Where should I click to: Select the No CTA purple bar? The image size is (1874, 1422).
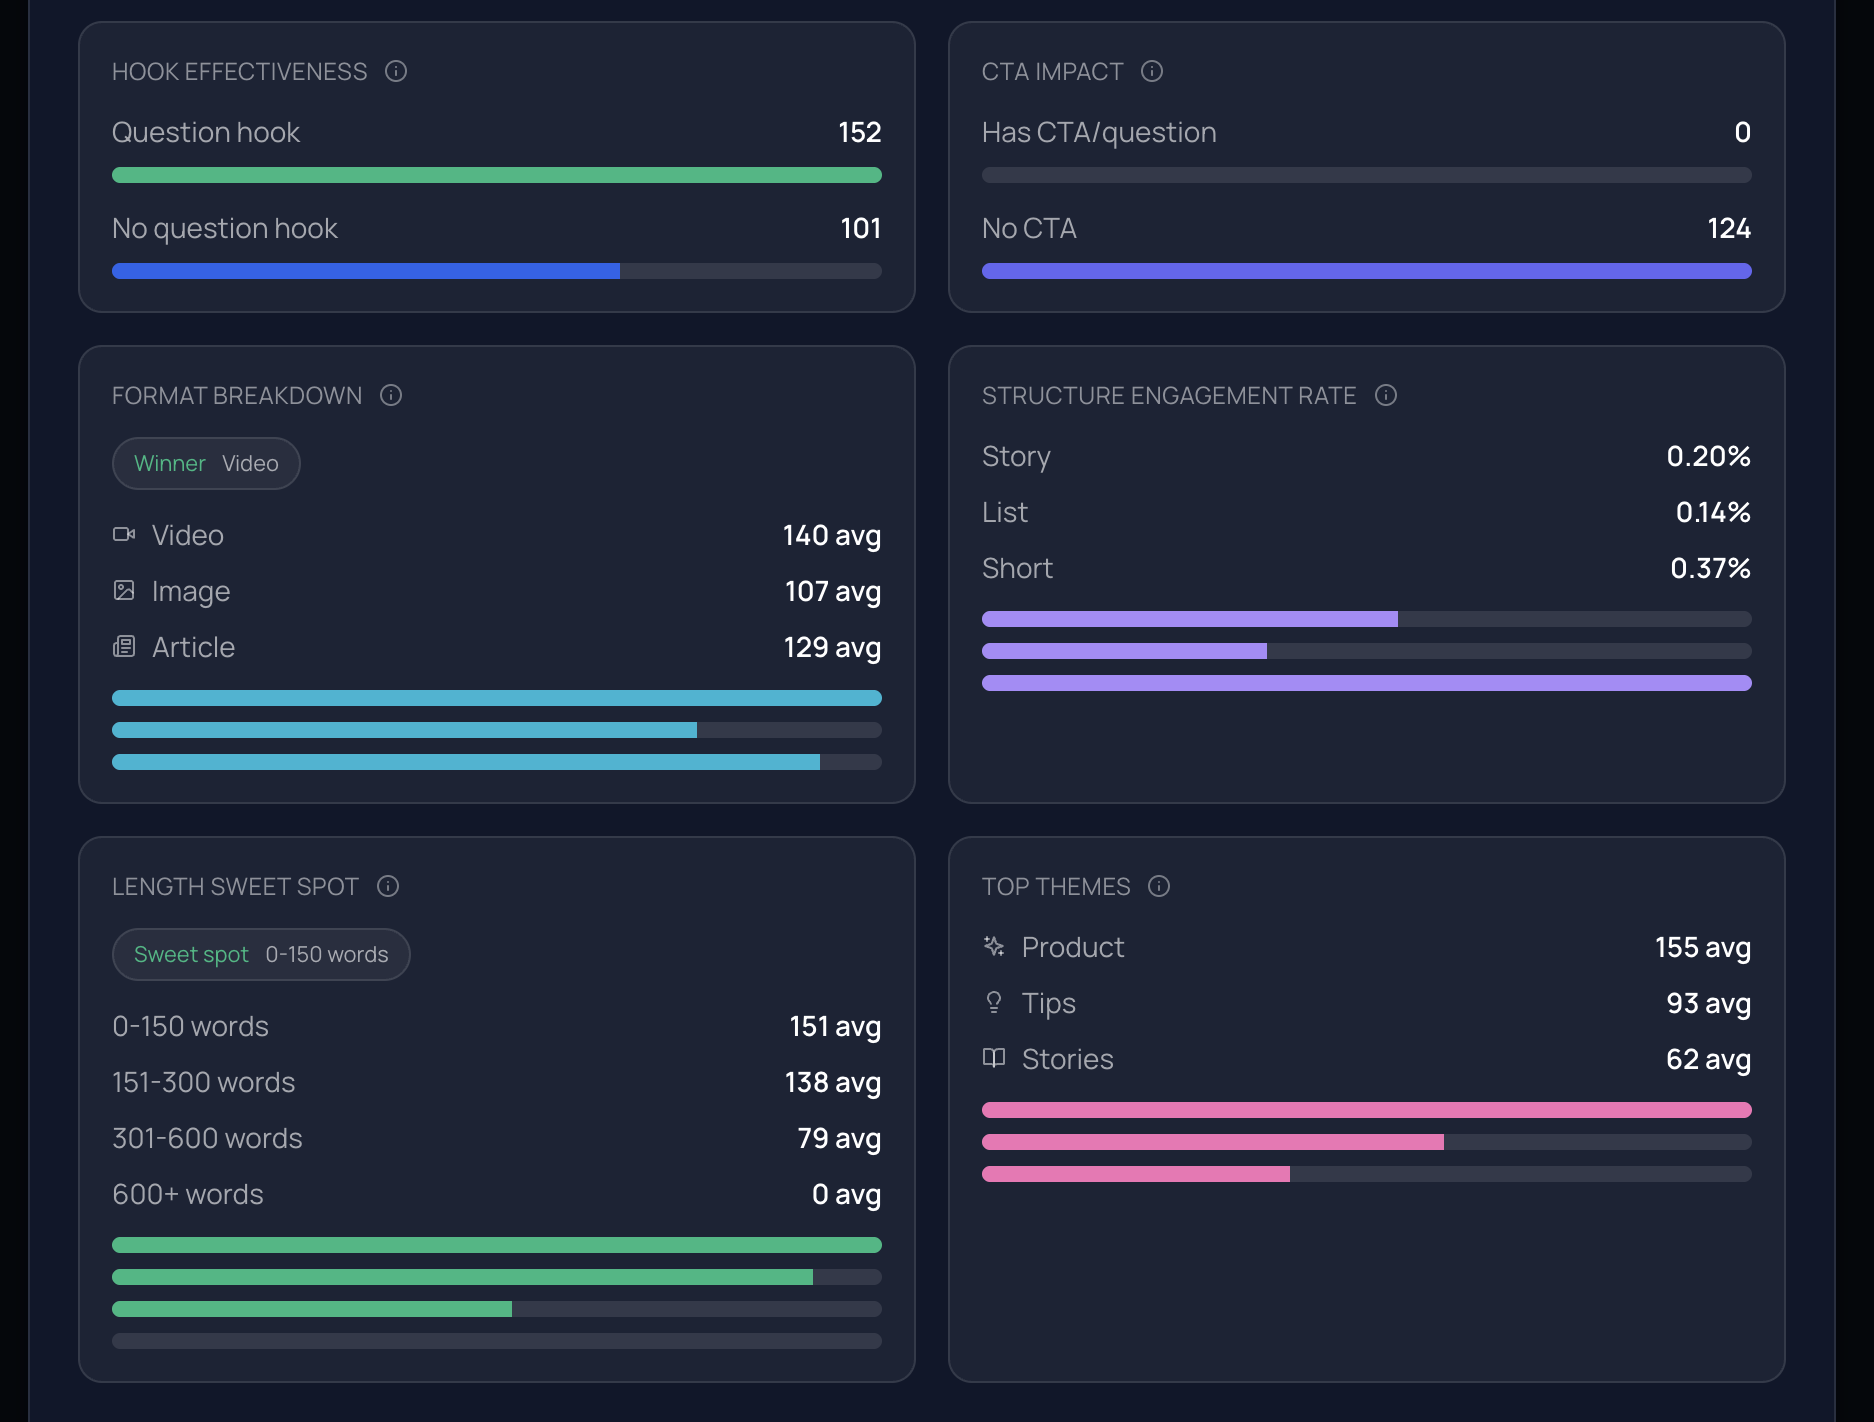[x=1367, y=271]
